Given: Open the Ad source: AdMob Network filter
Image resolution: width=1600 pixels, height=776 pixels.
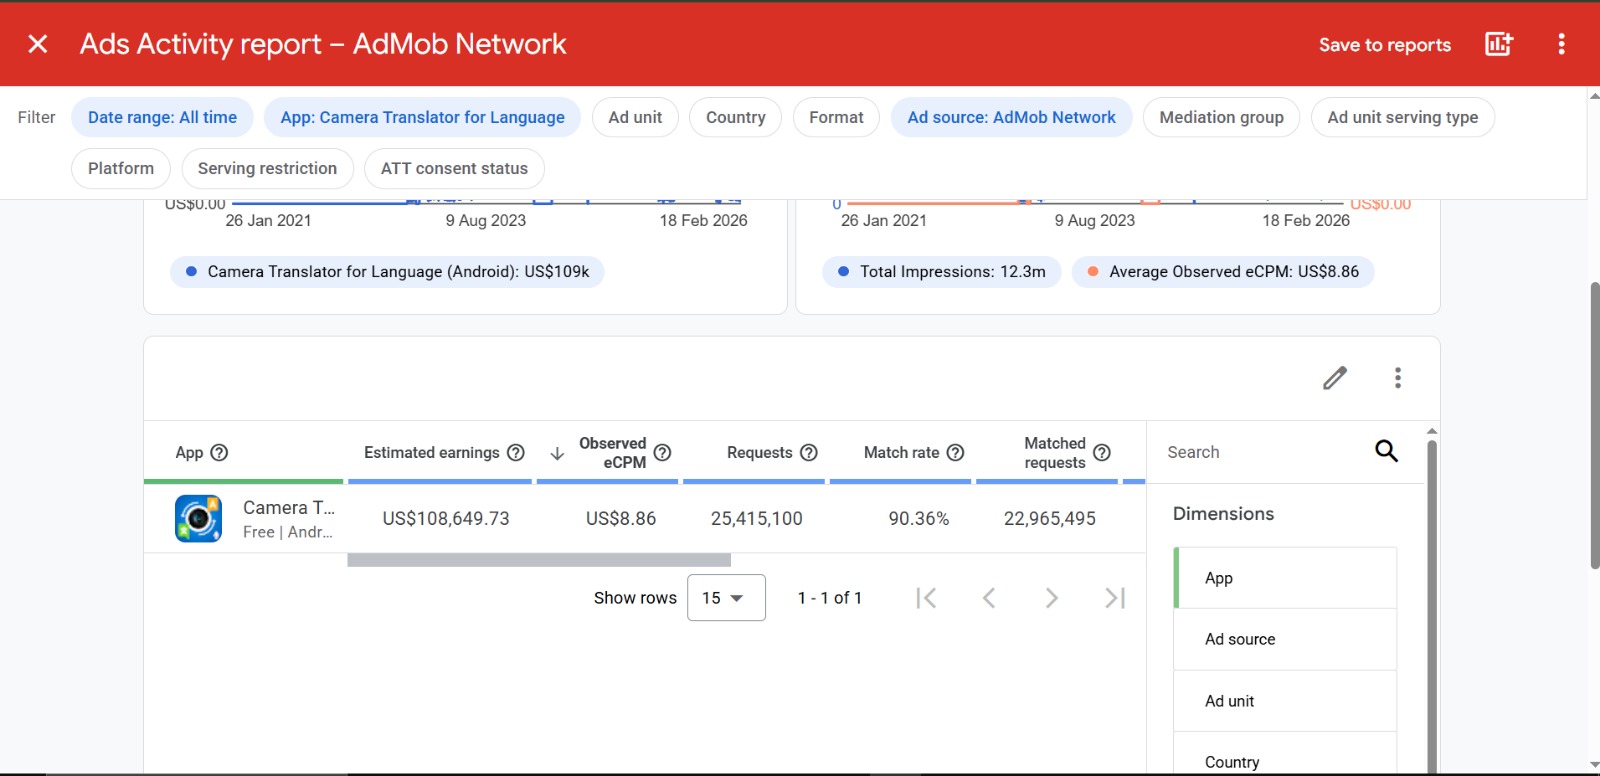Looking at the screenshot, I should click(1011, 117).
